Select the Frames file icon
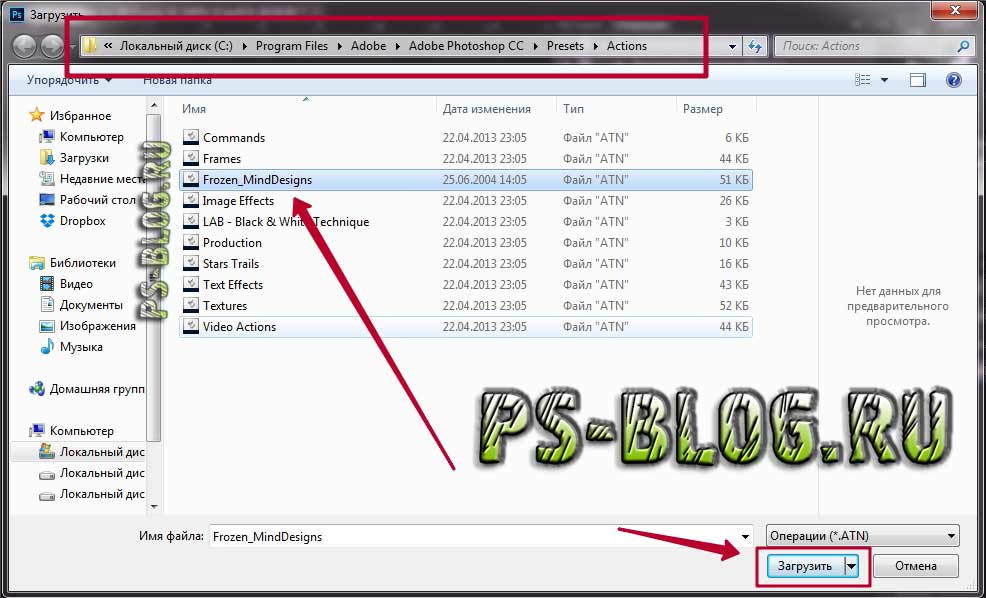This screenshot has width=986, height=598. click(191, 158)
